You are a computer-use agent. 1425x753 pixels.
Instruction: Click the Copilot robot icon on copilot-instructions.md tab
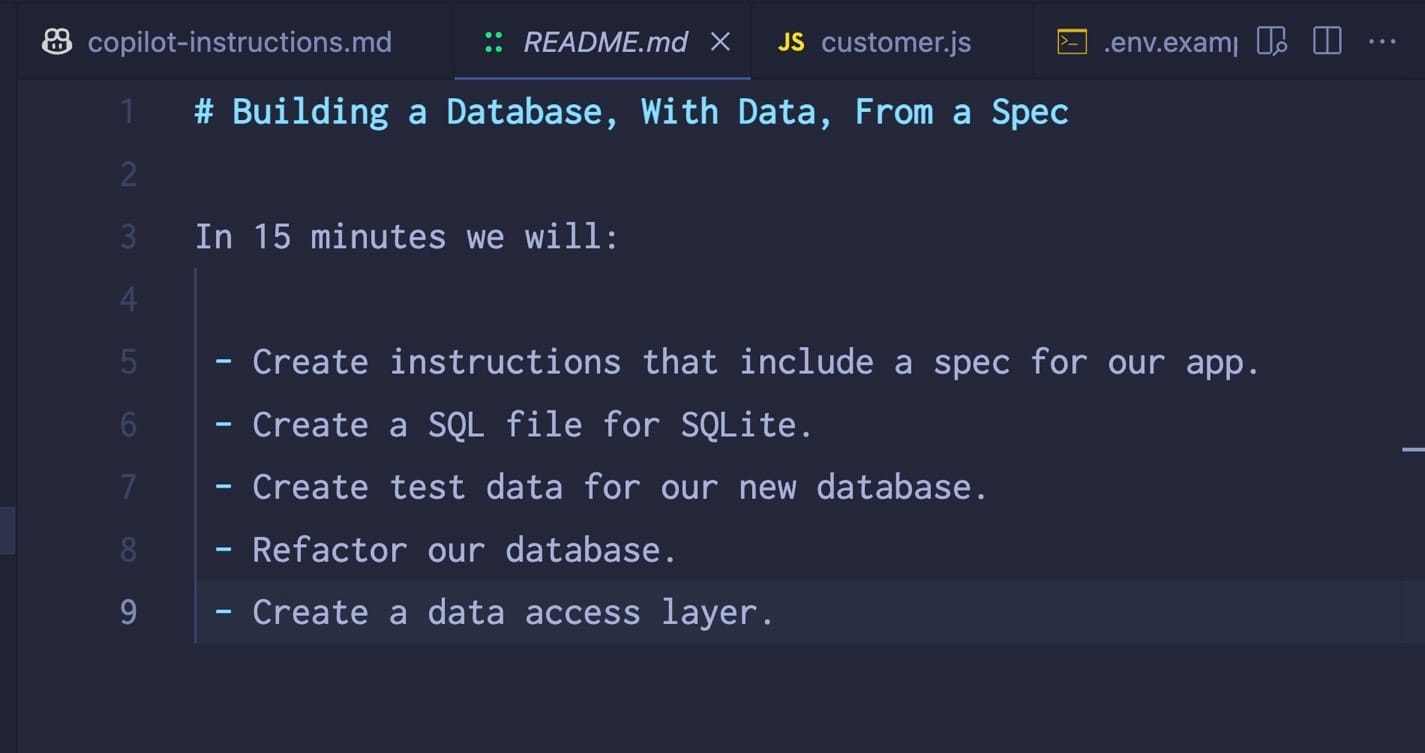[x=56, y=41]
